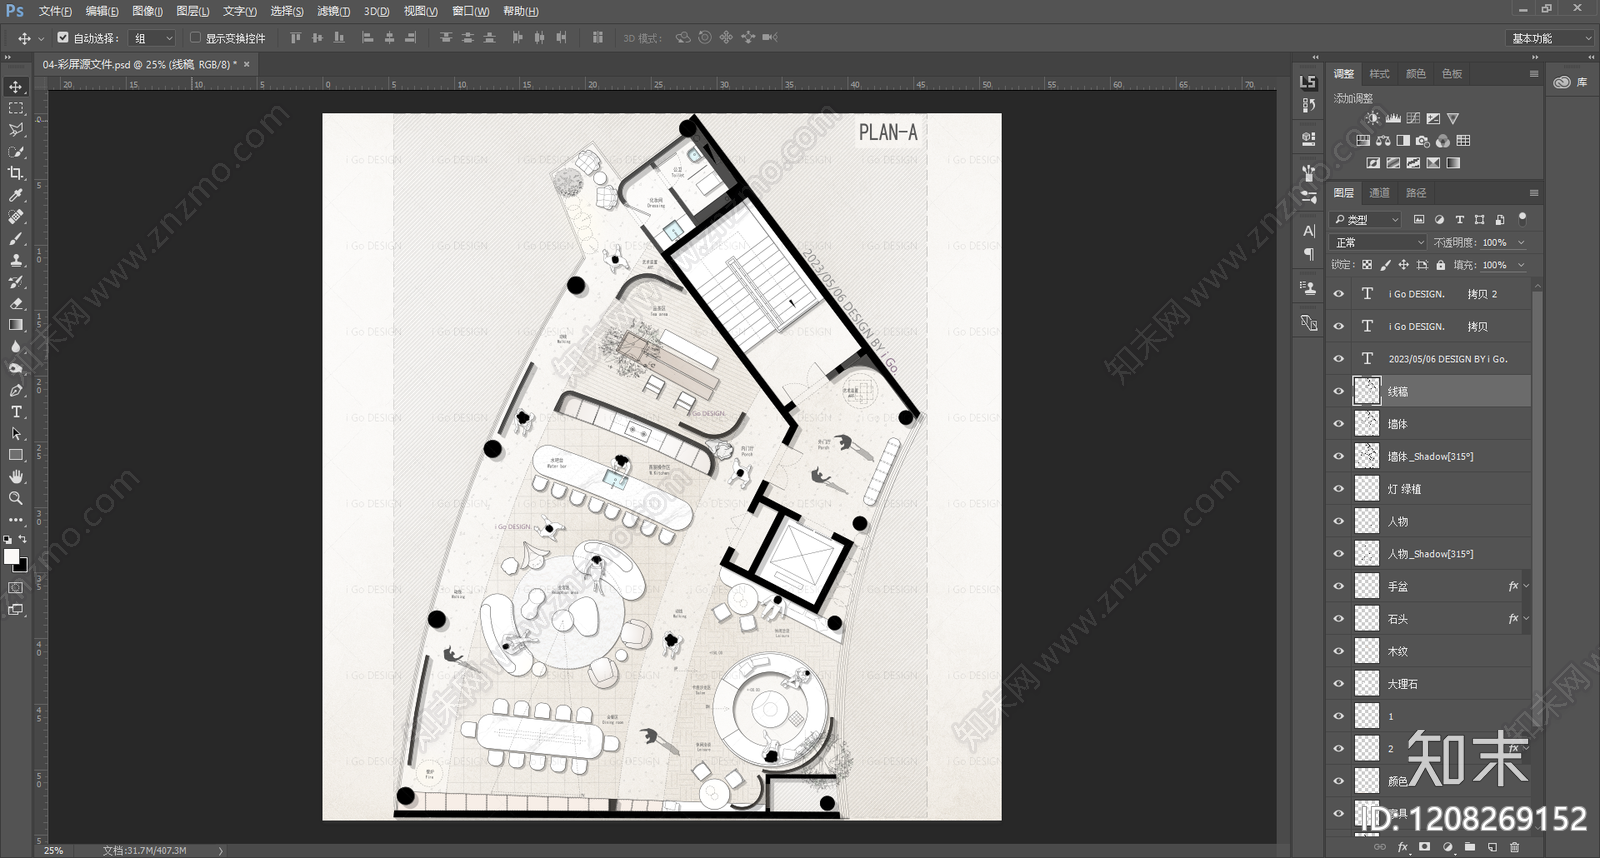Select the Crop tool
Image resolution: width=1600 pixels, height=858 pixels.
click(x=16, y=173)
